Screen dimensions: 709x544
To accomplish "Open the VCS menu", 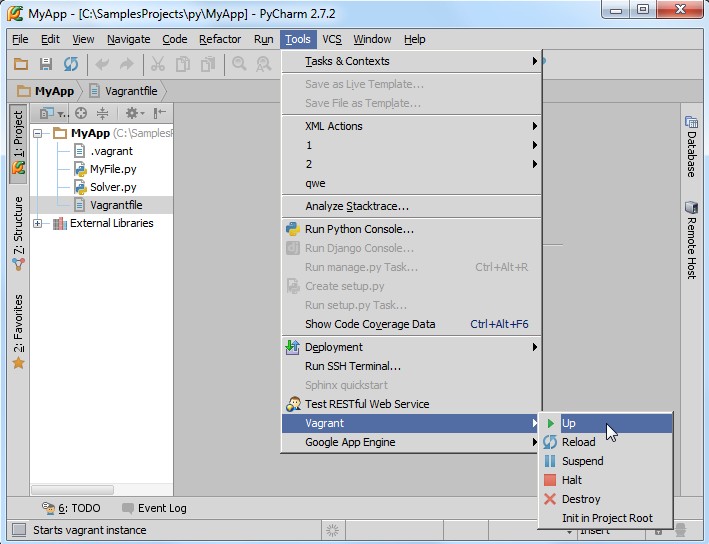I will [x=332, y=39].
